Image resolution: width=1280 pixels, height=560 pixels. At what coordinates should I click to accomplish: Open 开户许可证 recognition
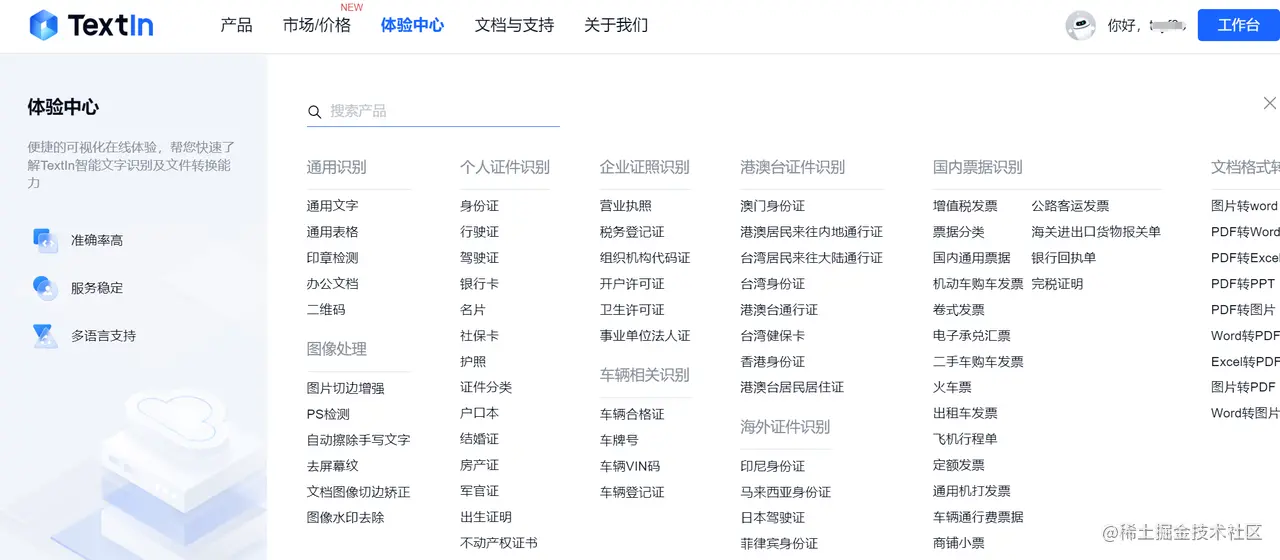632,284
